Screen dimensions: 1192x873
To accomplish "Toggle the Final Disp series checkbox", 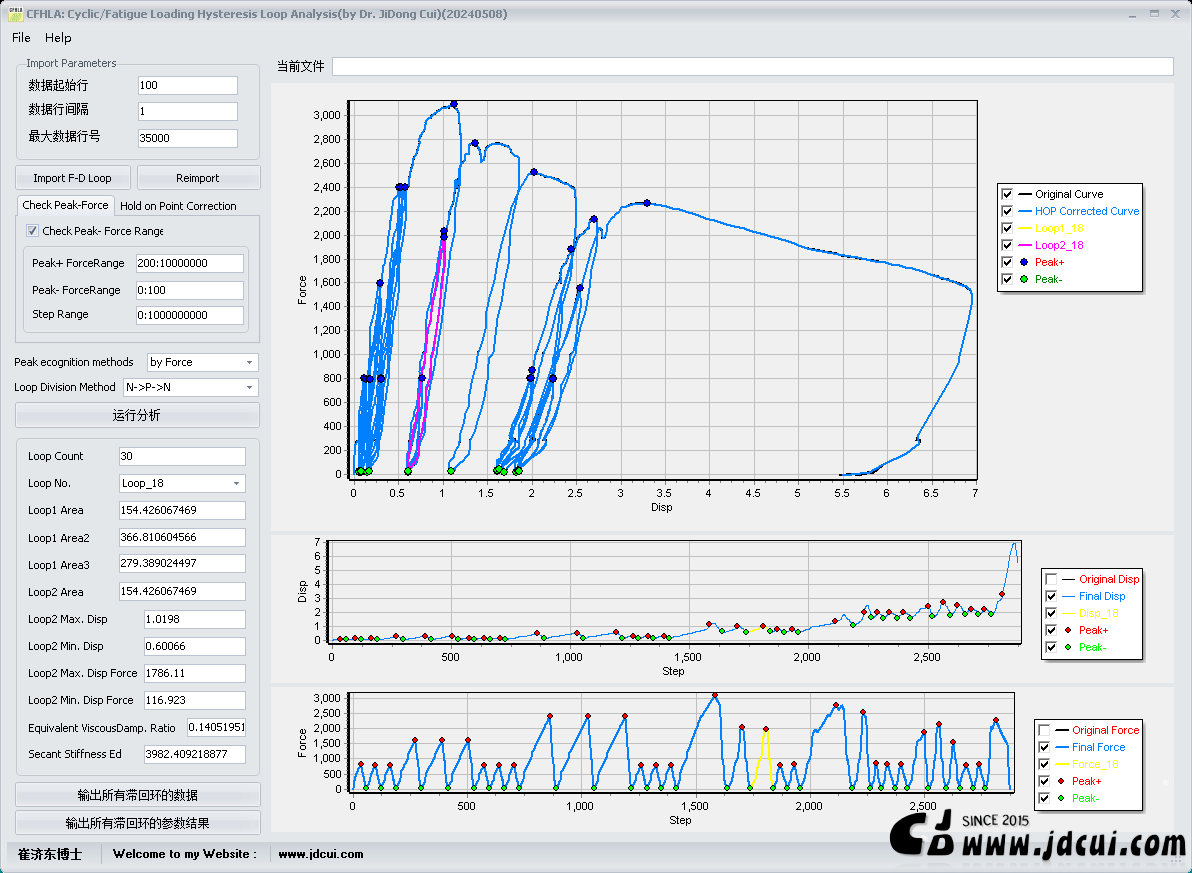I will tap(1051, 596).
